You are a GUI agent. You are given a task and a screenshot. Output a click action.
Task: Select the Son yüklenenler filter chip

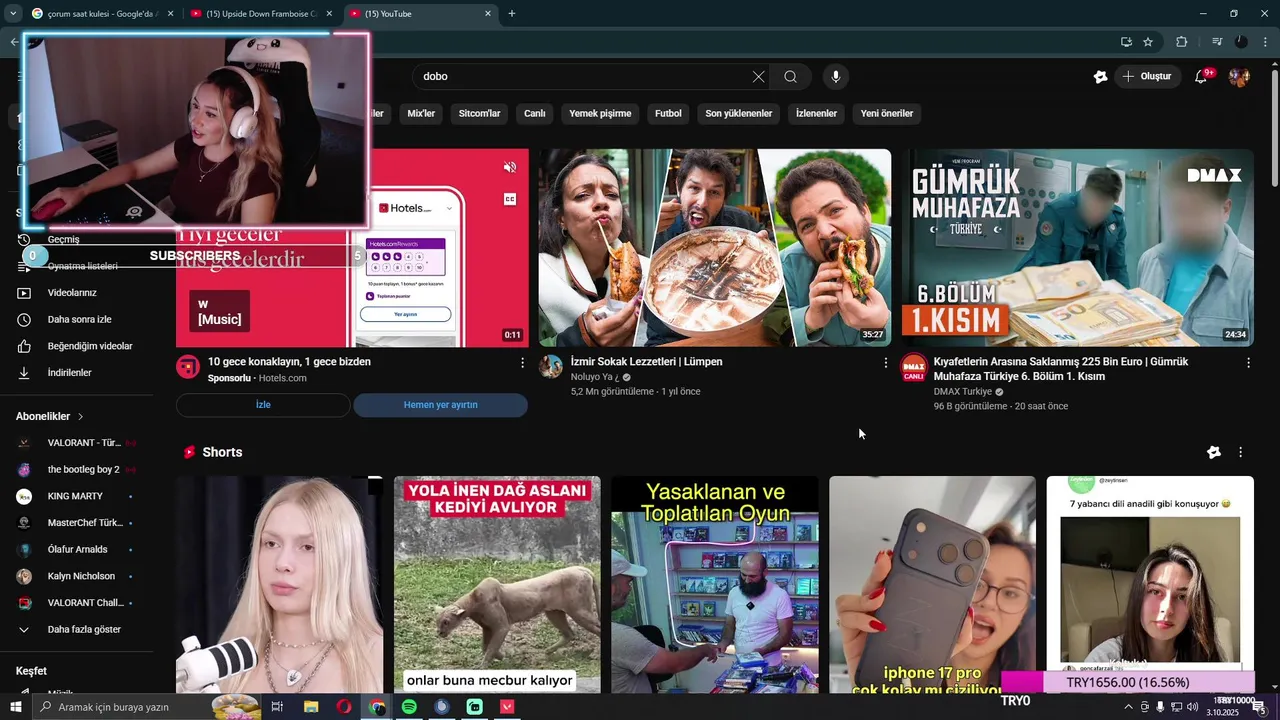pos(739,114)
